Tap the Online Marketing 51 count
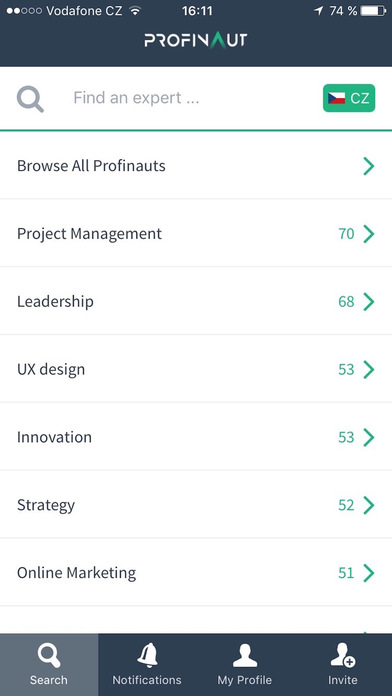The height and width of the screenshot is (696, 392). [346, 573]
